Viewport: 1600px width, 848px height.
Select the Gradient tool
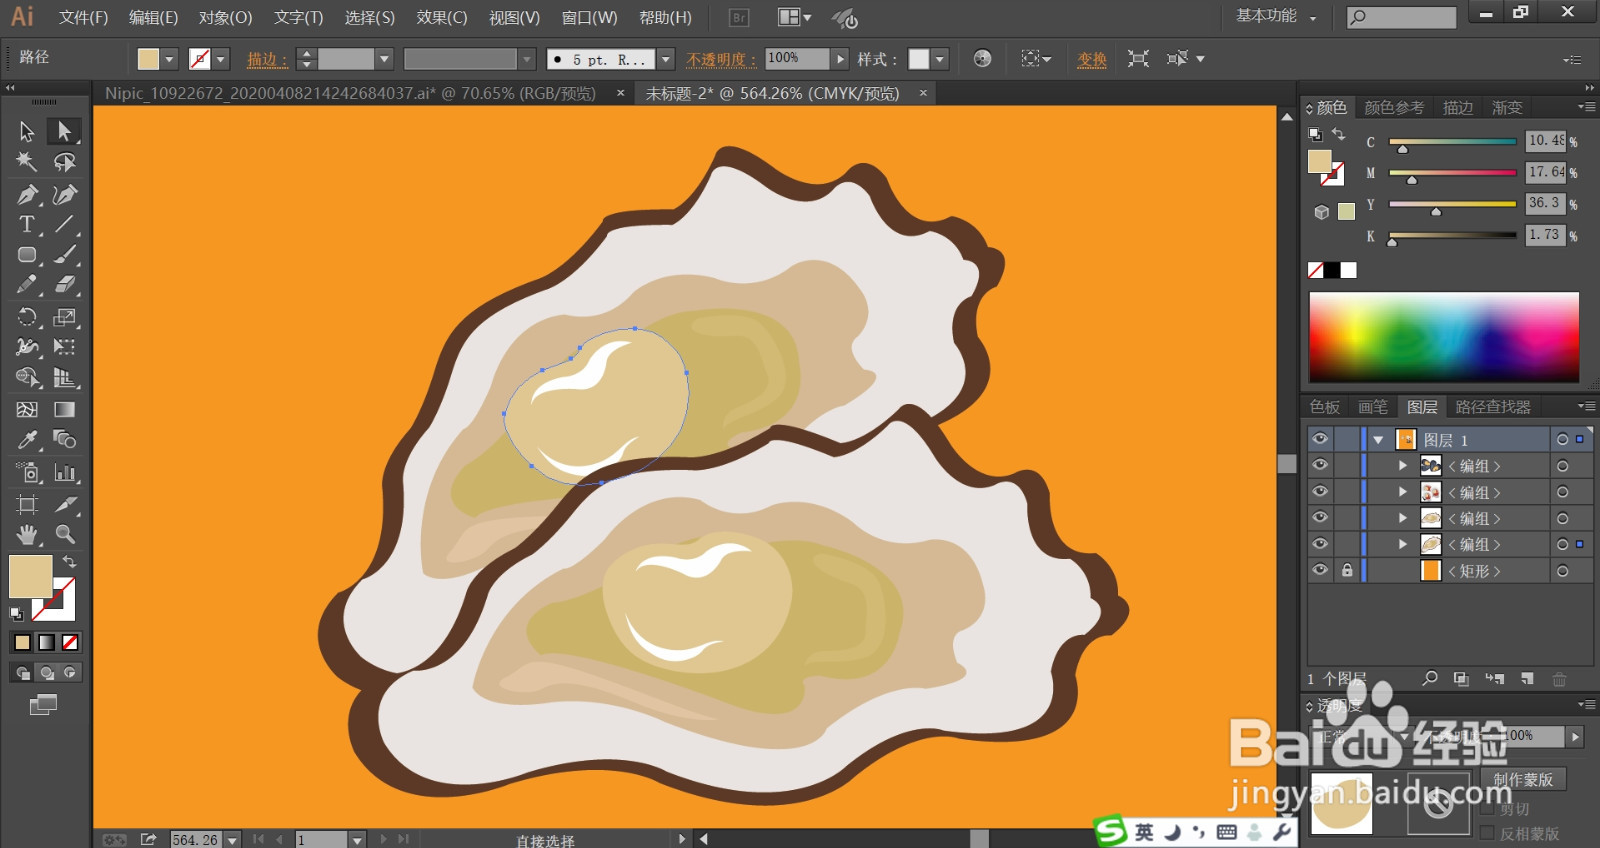(x=65, y=409)
